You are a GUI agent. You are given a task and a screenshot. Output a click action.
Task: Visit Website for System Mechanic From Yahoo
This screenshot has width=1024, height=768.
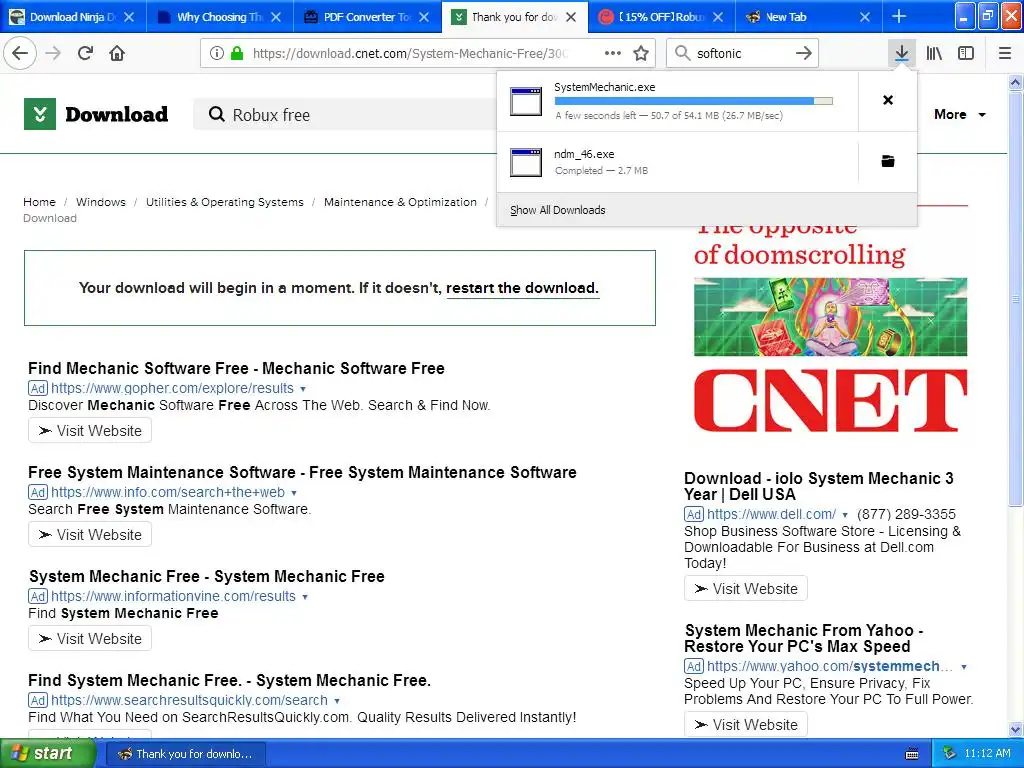[746, 724]
